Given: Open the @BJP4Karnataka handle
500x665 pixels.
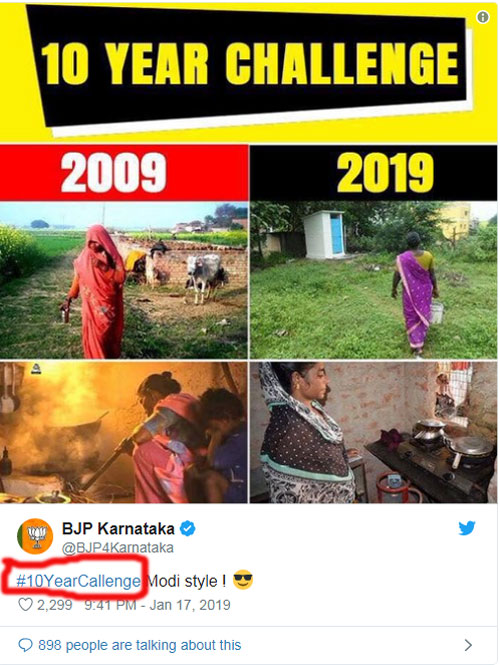Looking at the screenshot, I should click(118, 548).
